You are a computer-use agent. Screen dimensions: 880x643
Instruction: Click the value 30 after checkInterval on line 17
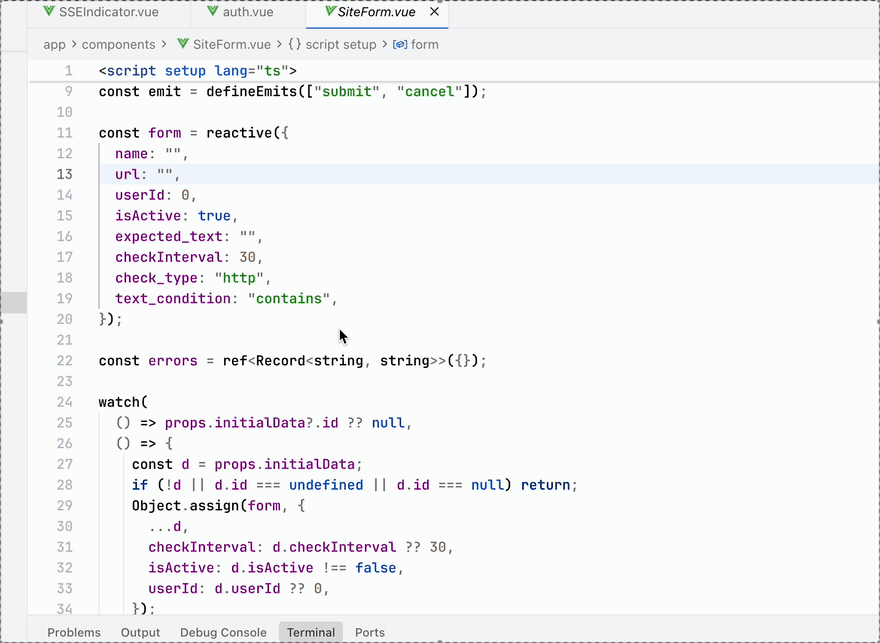click(x=248, y=258)
